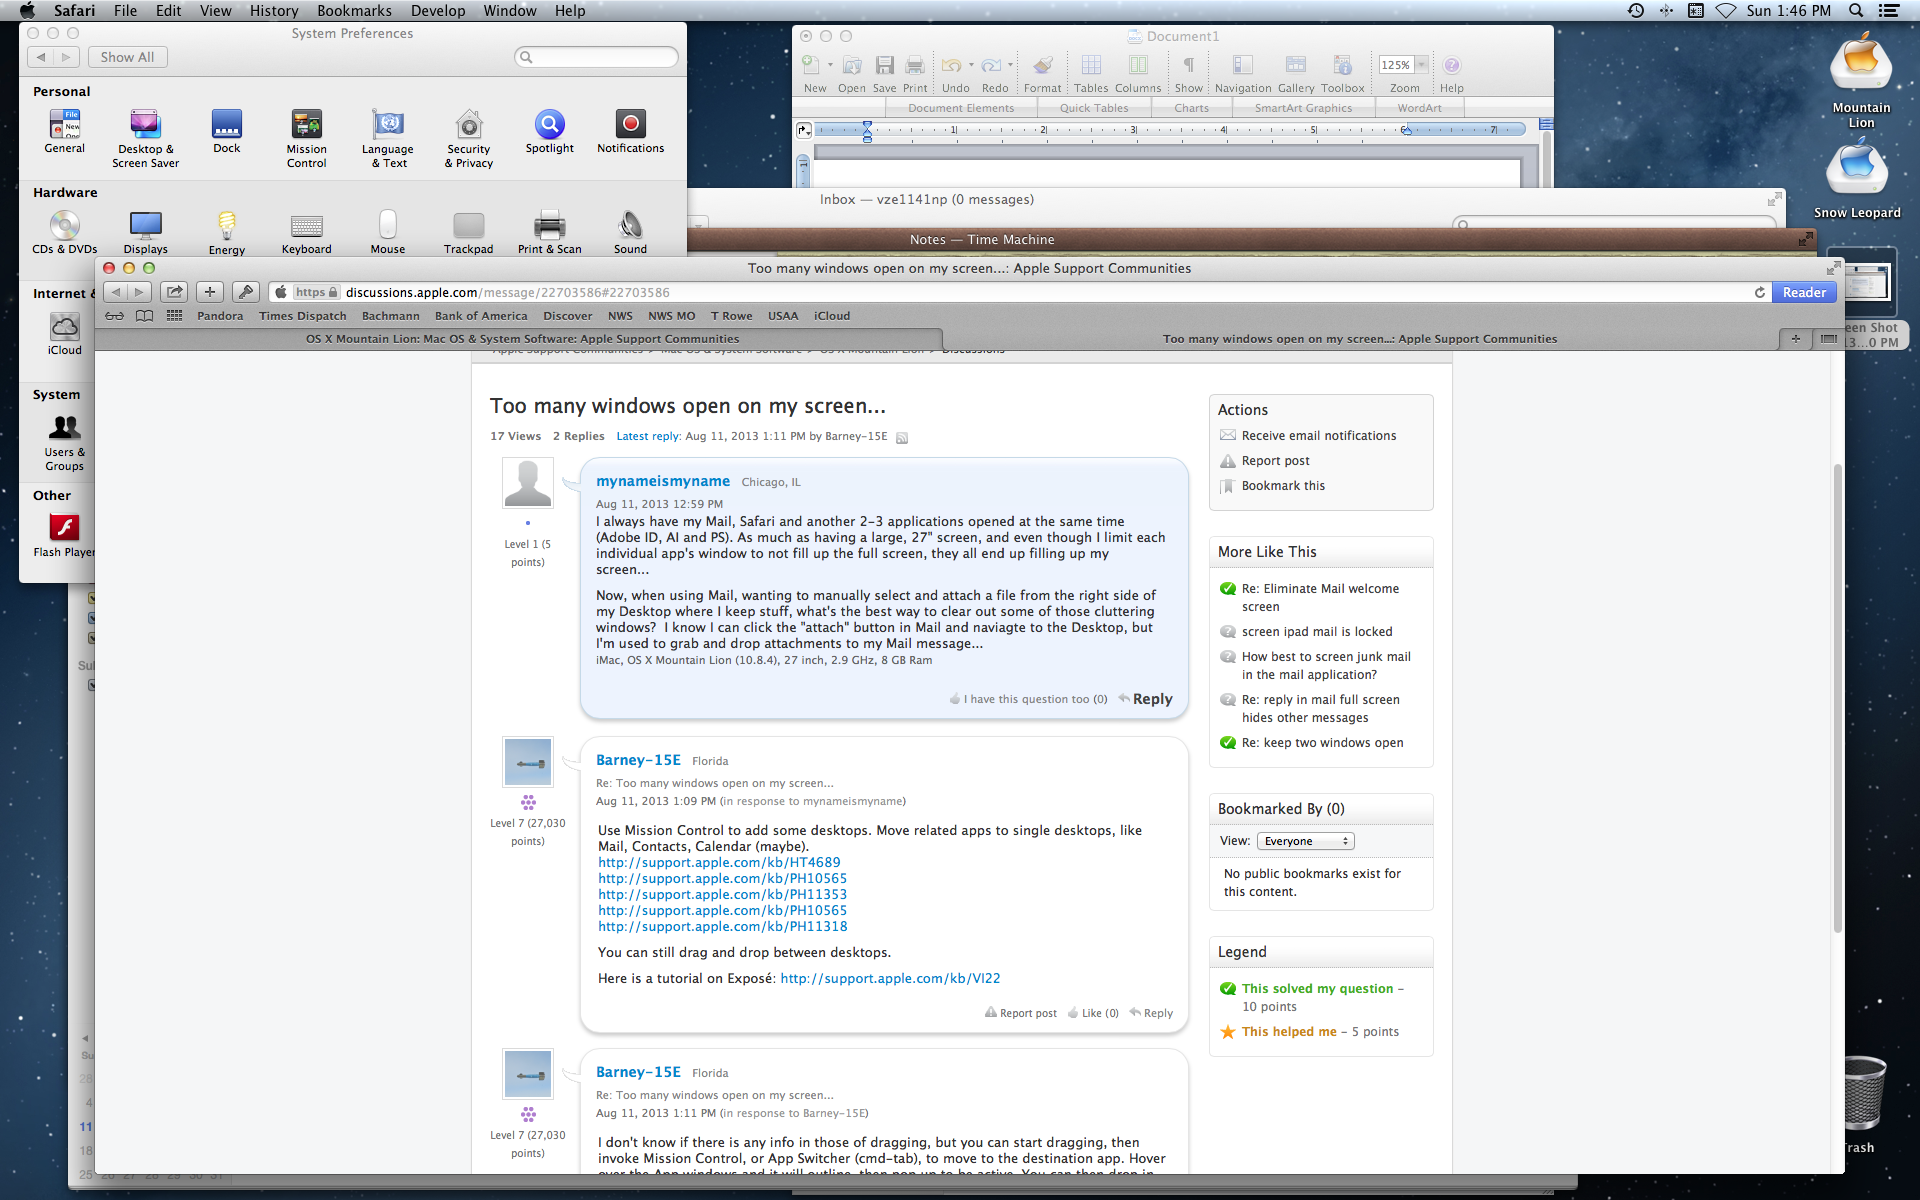Click the page reload icon

click(x=1759, y=292)
